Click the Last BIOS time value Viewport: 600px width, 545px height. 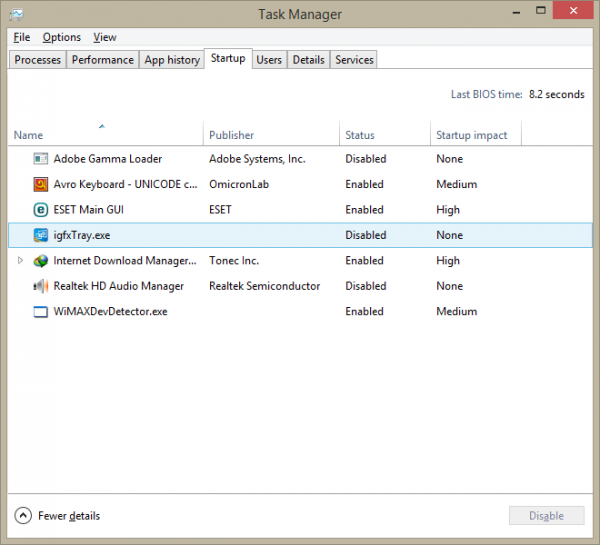click(556, 94)
